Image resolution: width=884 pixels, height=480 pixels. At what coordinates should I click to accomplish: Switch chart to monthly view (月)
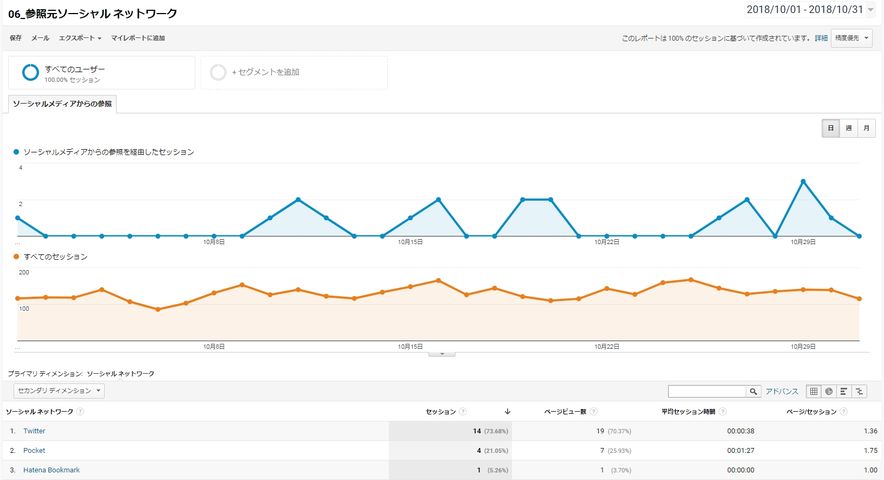[x=867, y=128]
